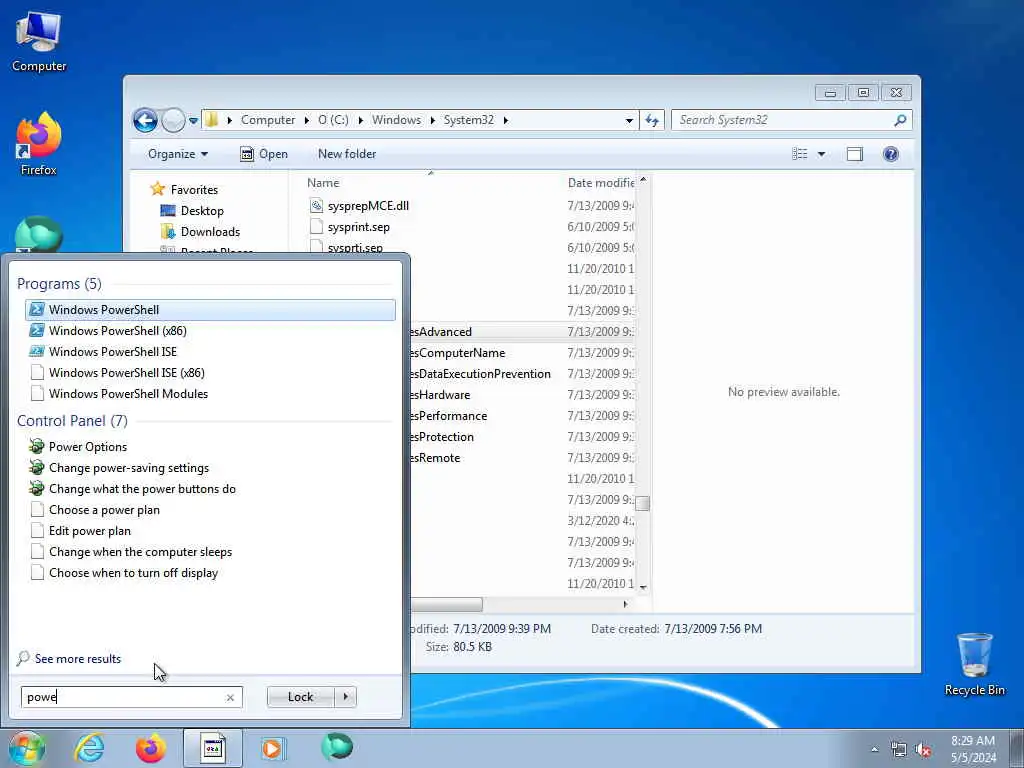Click the Windows Start button
This screenshot has width=1024, height=768.
27,748
